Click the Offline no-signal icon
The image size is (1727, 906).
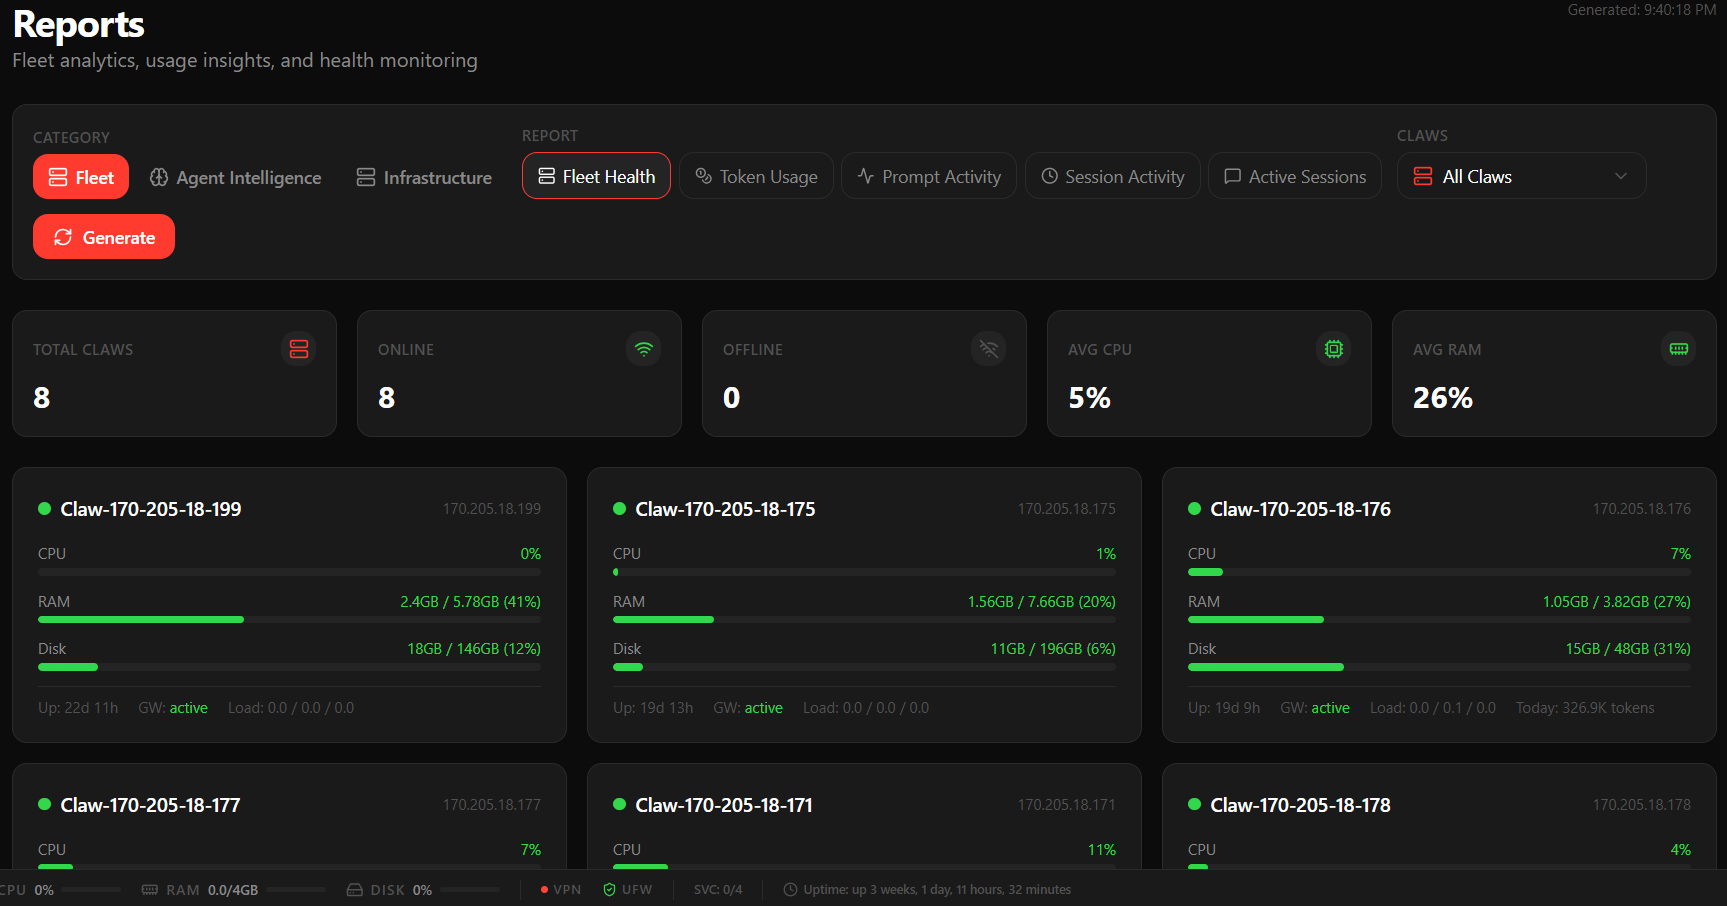(989, 349)
